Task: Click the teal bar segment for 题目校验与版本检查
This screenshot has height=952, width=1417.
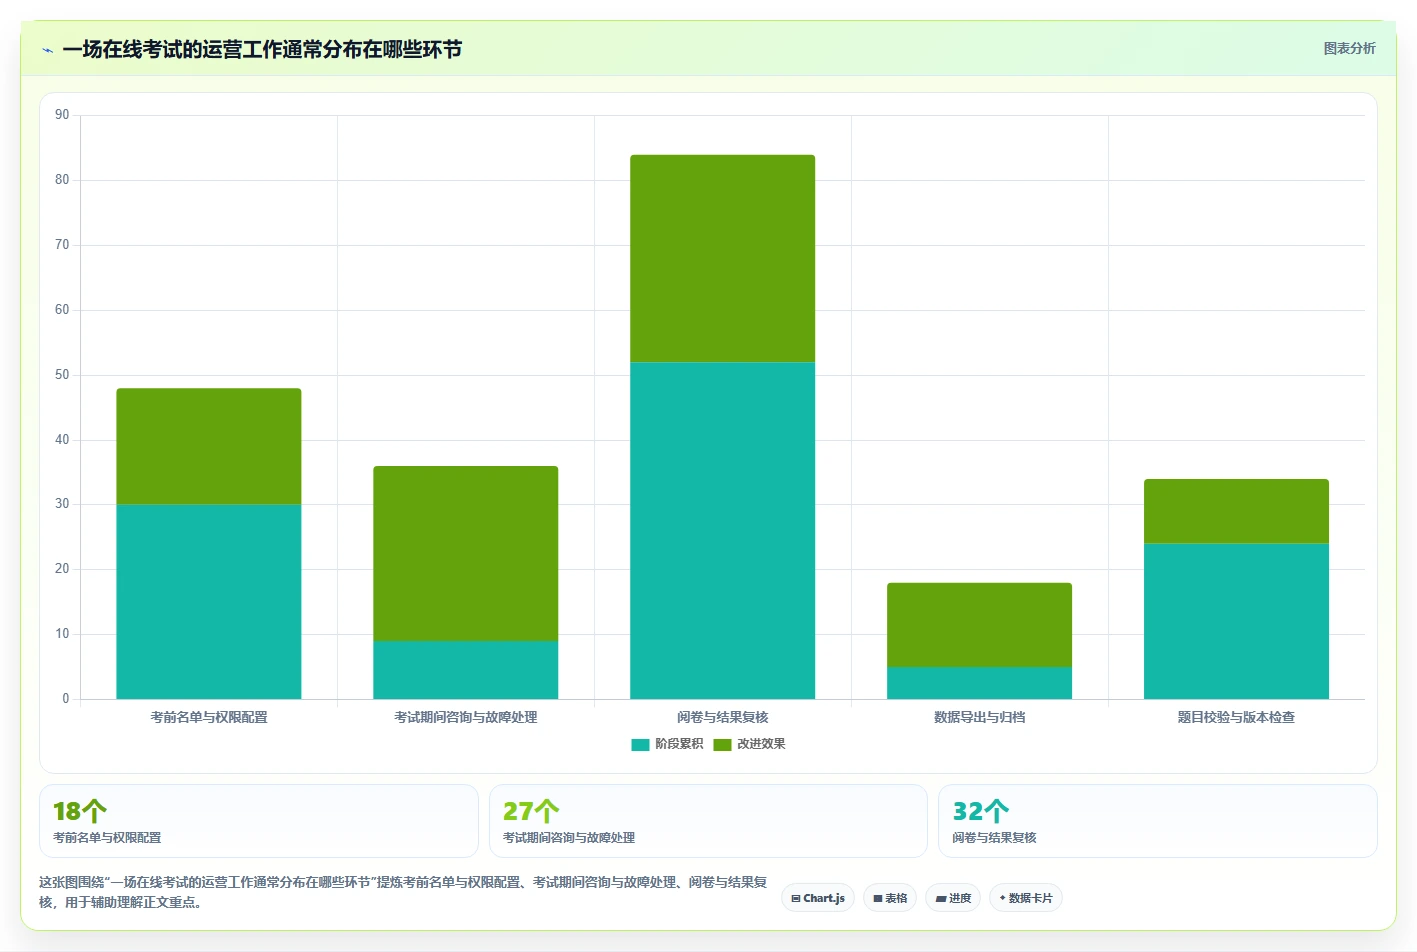Action: point(1237,621)
